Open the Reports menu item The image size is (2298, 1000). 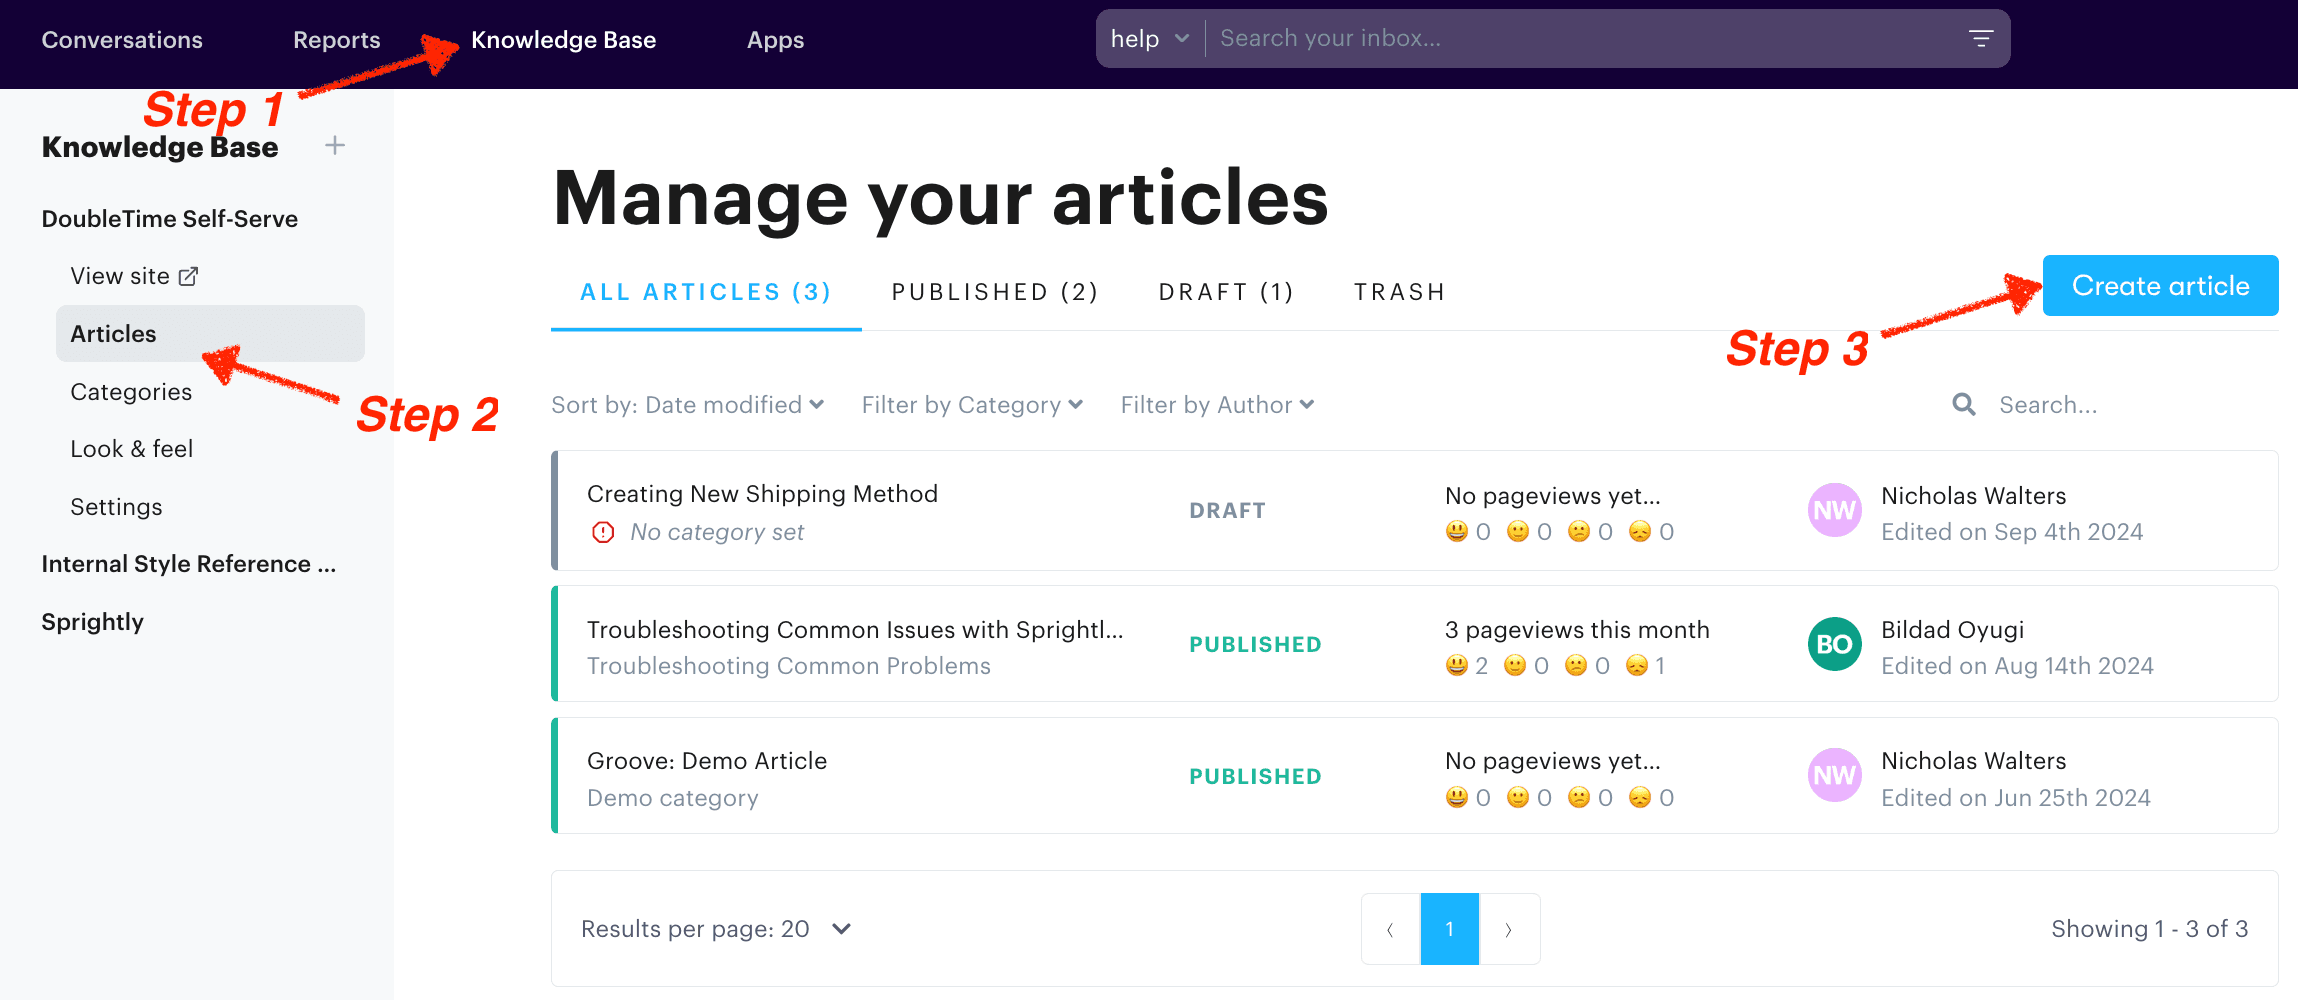(x=336, y=39)
